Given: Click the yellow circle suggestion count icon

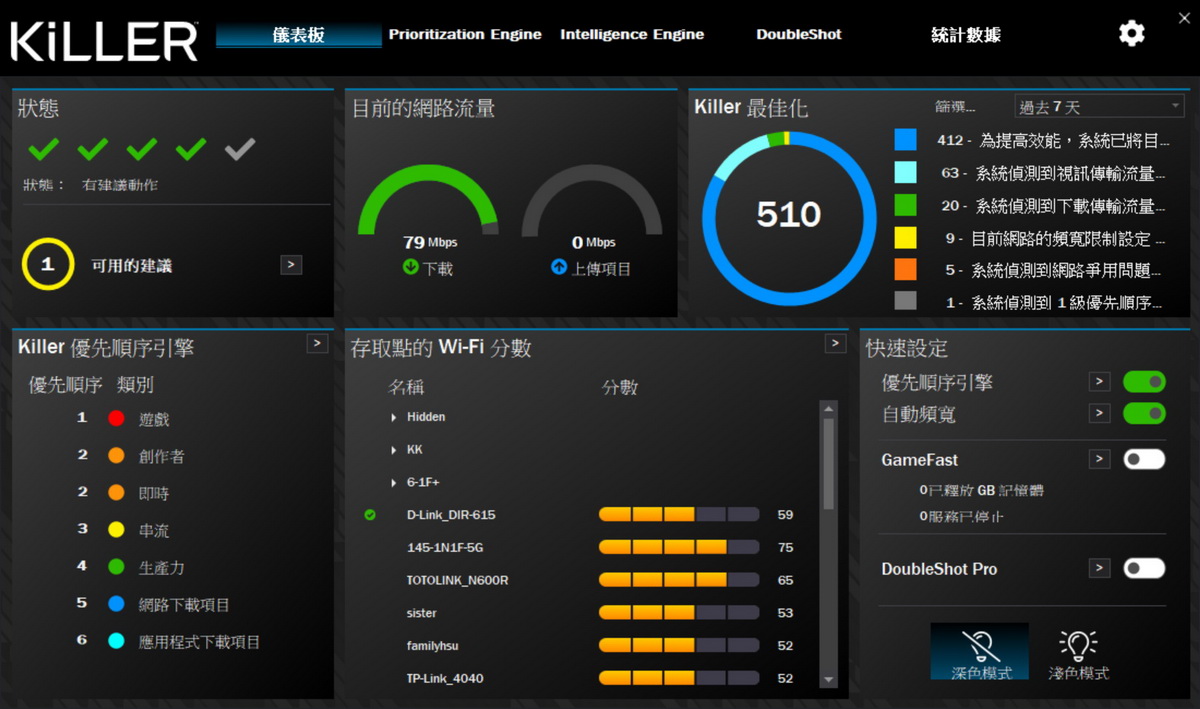Looking at the screenshot, I should tap(47, 265).
